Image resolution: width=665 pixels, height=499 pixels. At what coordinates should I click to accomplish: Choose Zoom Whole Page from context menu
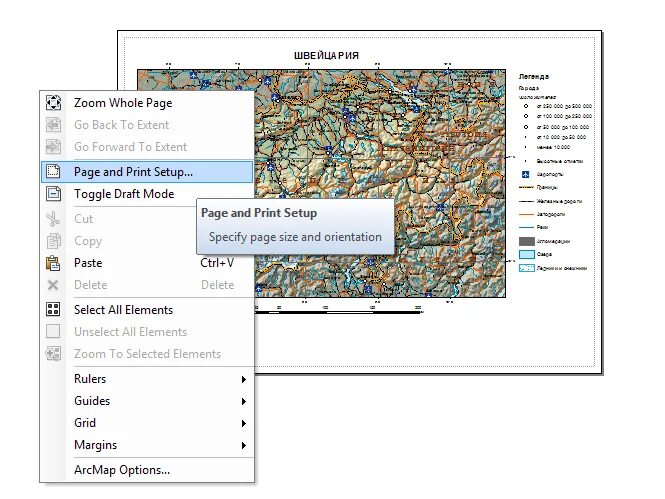pyautogui.click(x=147, y=103)
